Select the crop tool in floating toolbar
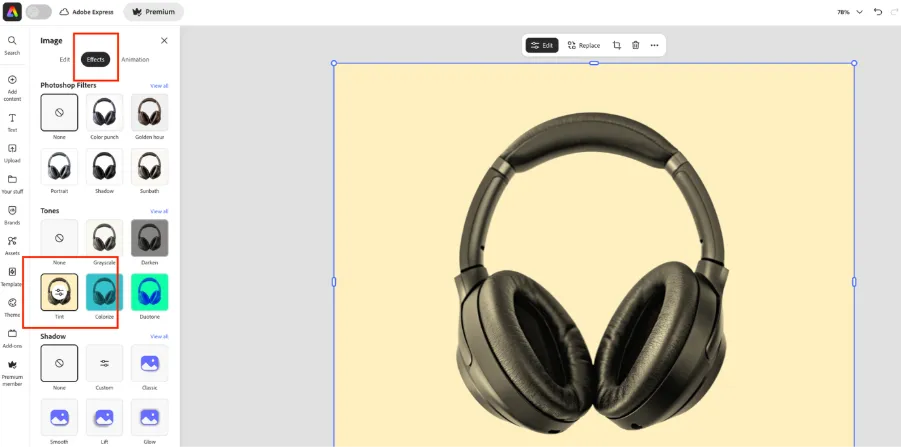Viewport: 901px width, 447px height. click(617, 45)
